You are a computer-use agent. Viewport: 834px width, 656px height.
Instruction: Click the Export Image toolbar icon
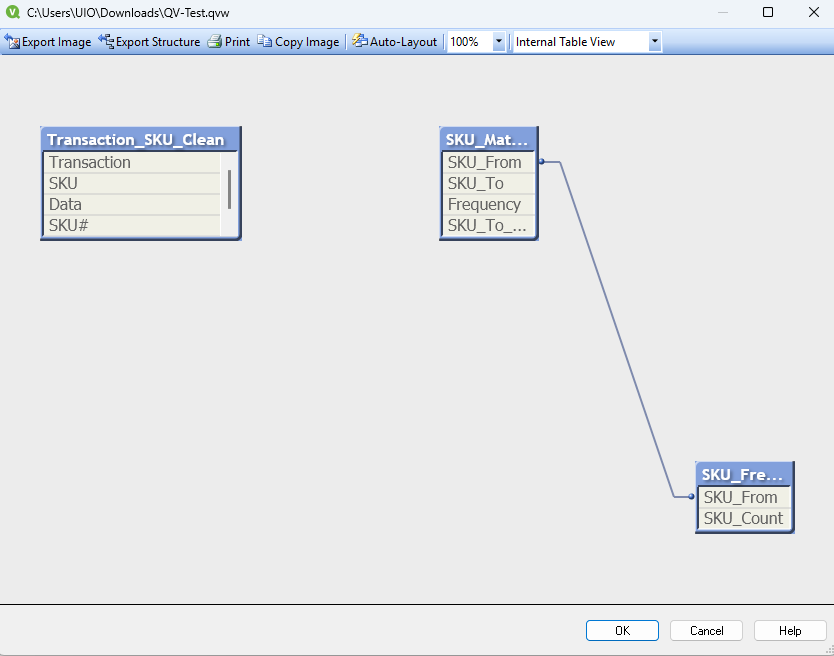point(12,41)
